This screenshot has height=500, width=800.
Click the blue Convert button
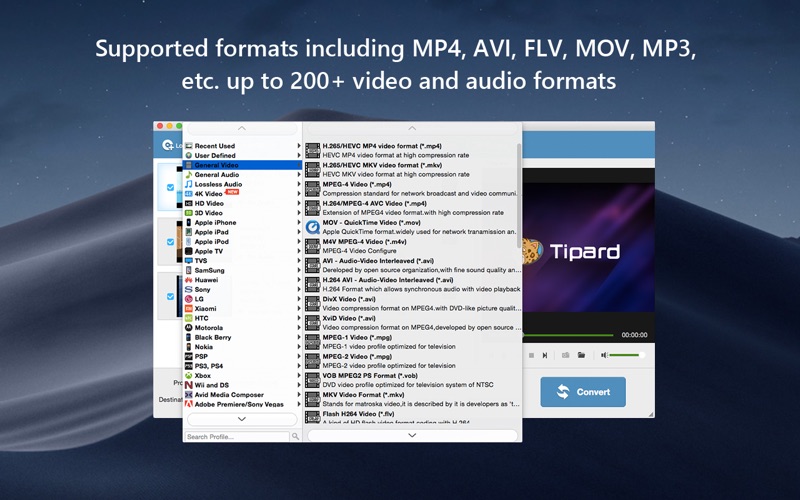(x=583, y=392)
